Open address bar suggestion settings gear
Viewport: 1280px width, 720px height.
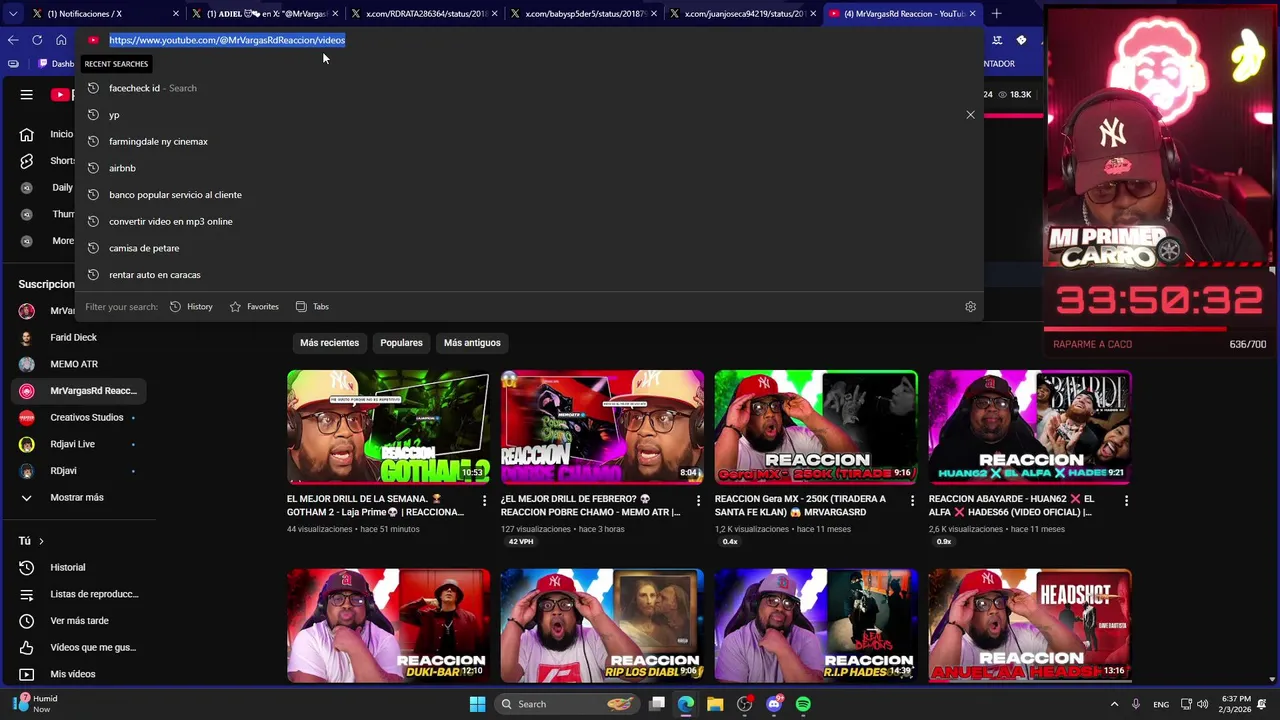coord(970,307)
